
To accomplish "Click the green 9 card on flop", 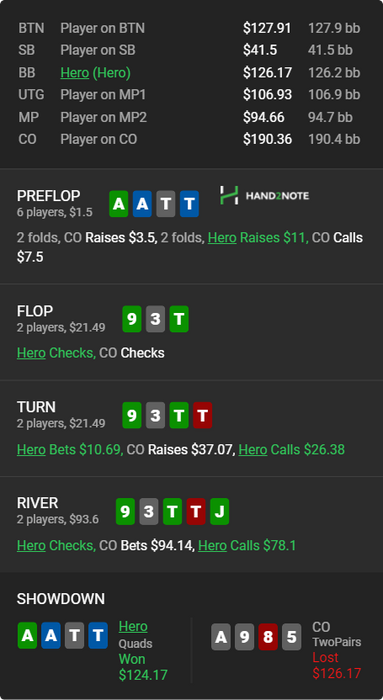I will (132, 319).
